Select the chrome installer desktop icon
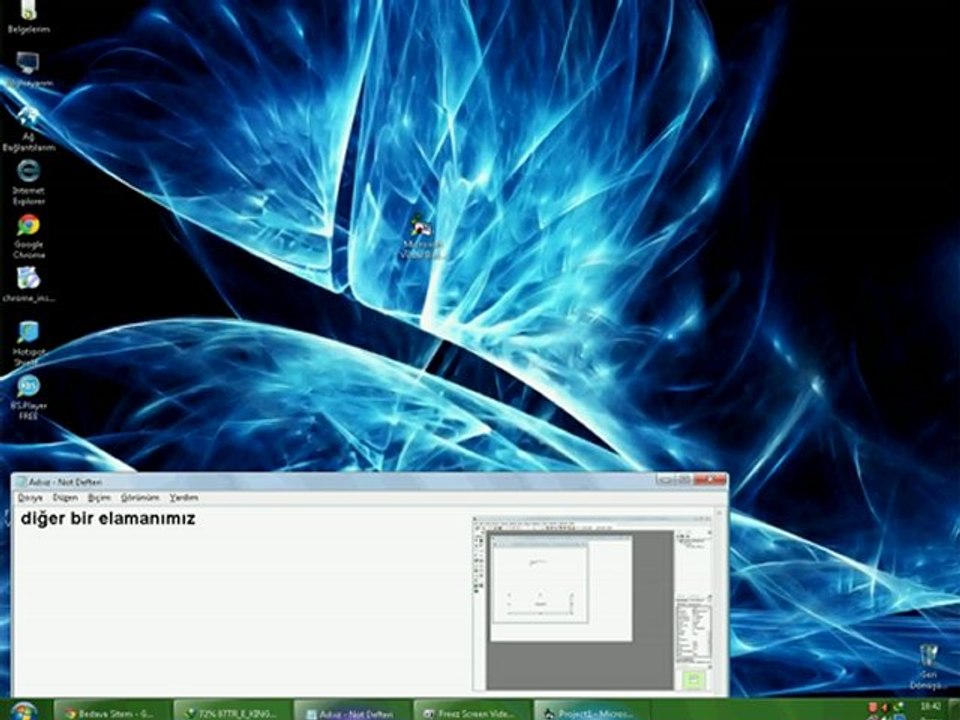Viewport: 960px width, 720px height. coord(28,285)
